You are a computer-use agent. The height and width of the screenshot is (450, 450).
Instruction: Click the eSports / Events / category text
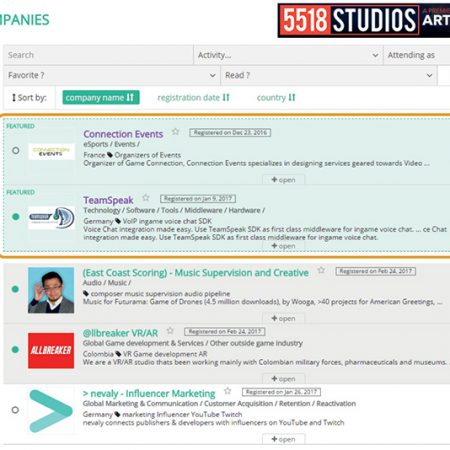(x=111, y=144)
